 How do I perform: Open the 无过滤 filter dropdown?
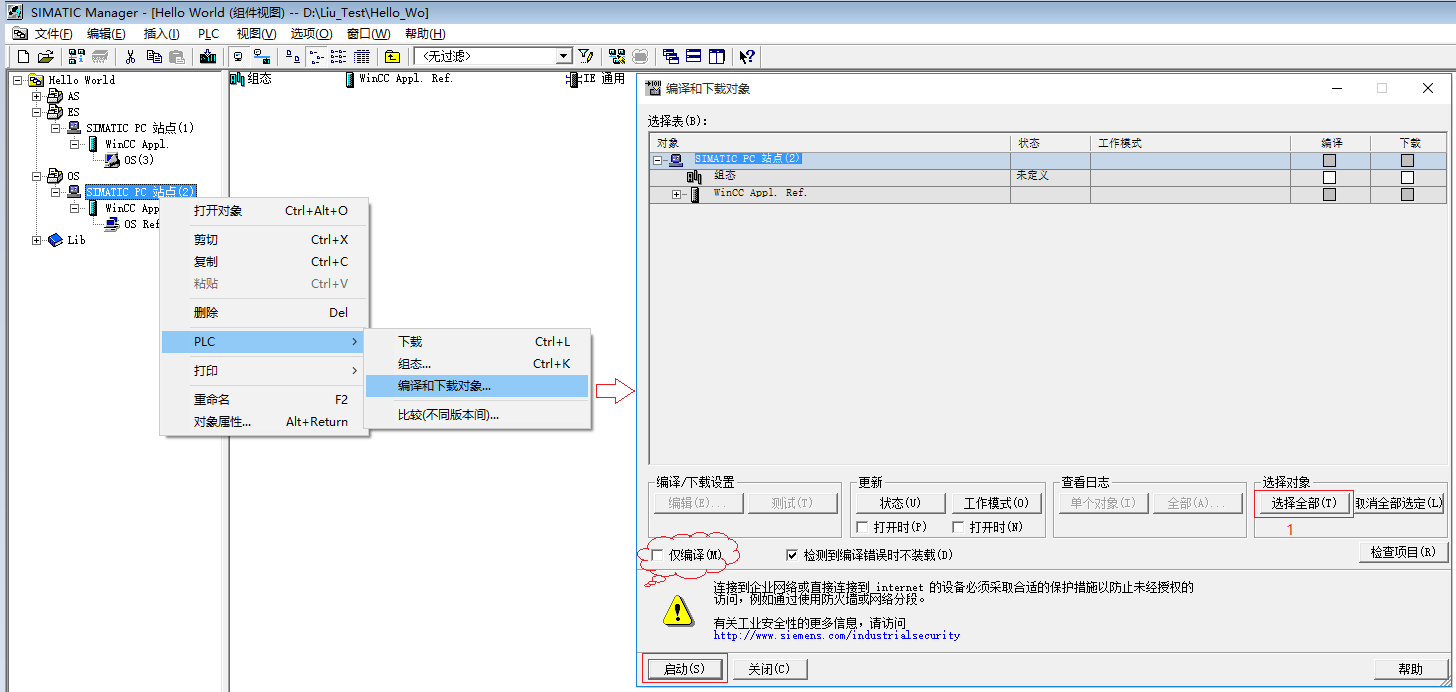(x=564, y=57)
